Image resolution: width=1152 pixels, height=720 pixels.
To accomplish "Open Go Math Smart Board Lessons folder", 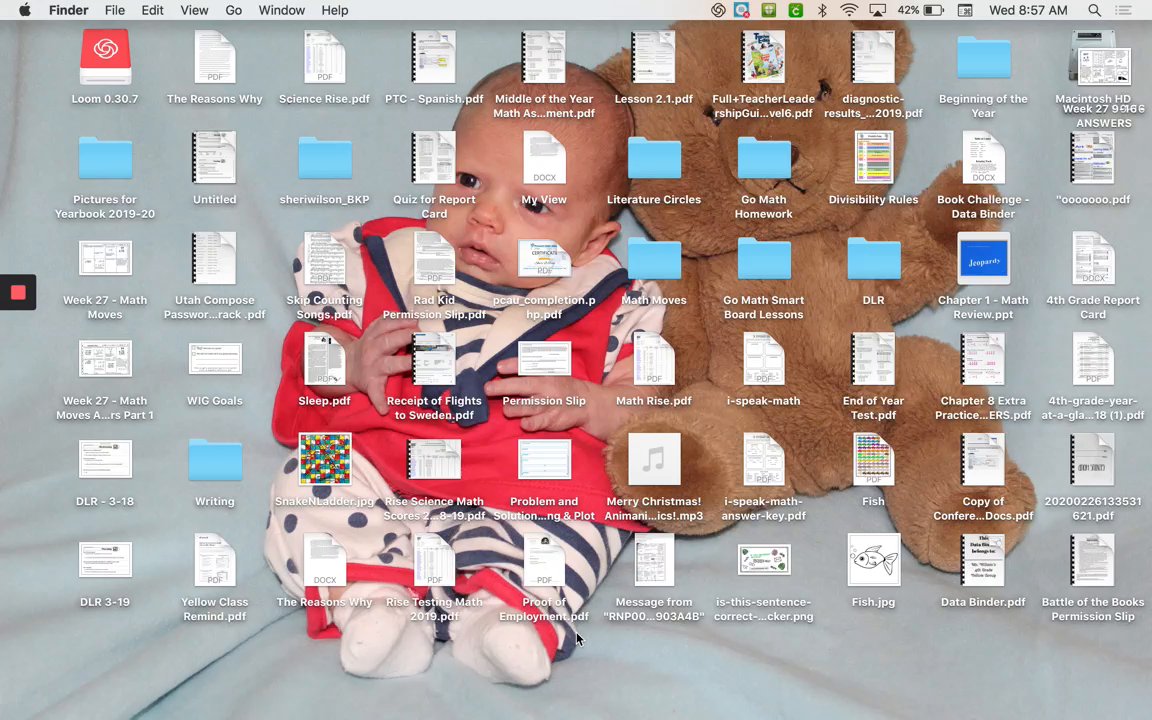I will (763, 259).
